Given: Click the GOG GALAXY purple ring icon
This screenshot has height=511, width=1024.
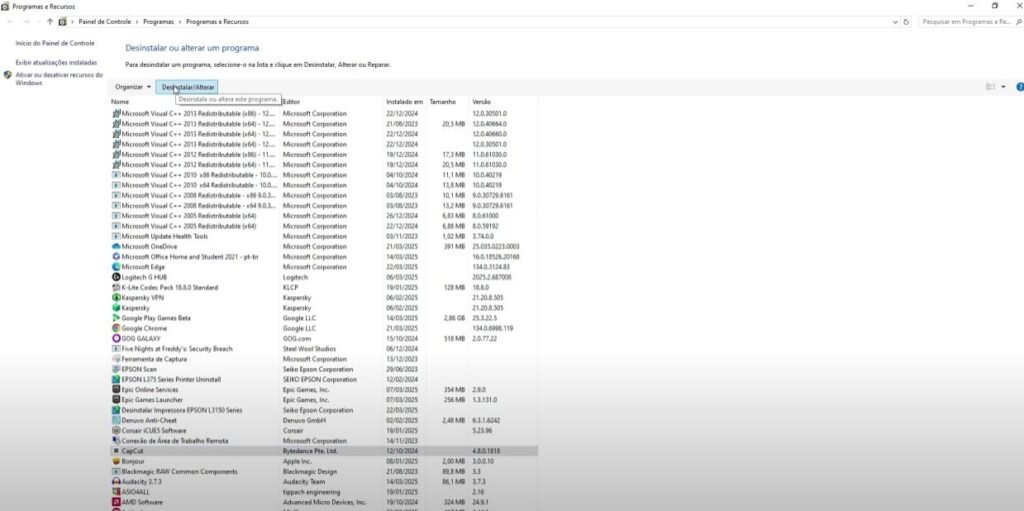Looking at the screenshot, I should click(x=116, y=338).
